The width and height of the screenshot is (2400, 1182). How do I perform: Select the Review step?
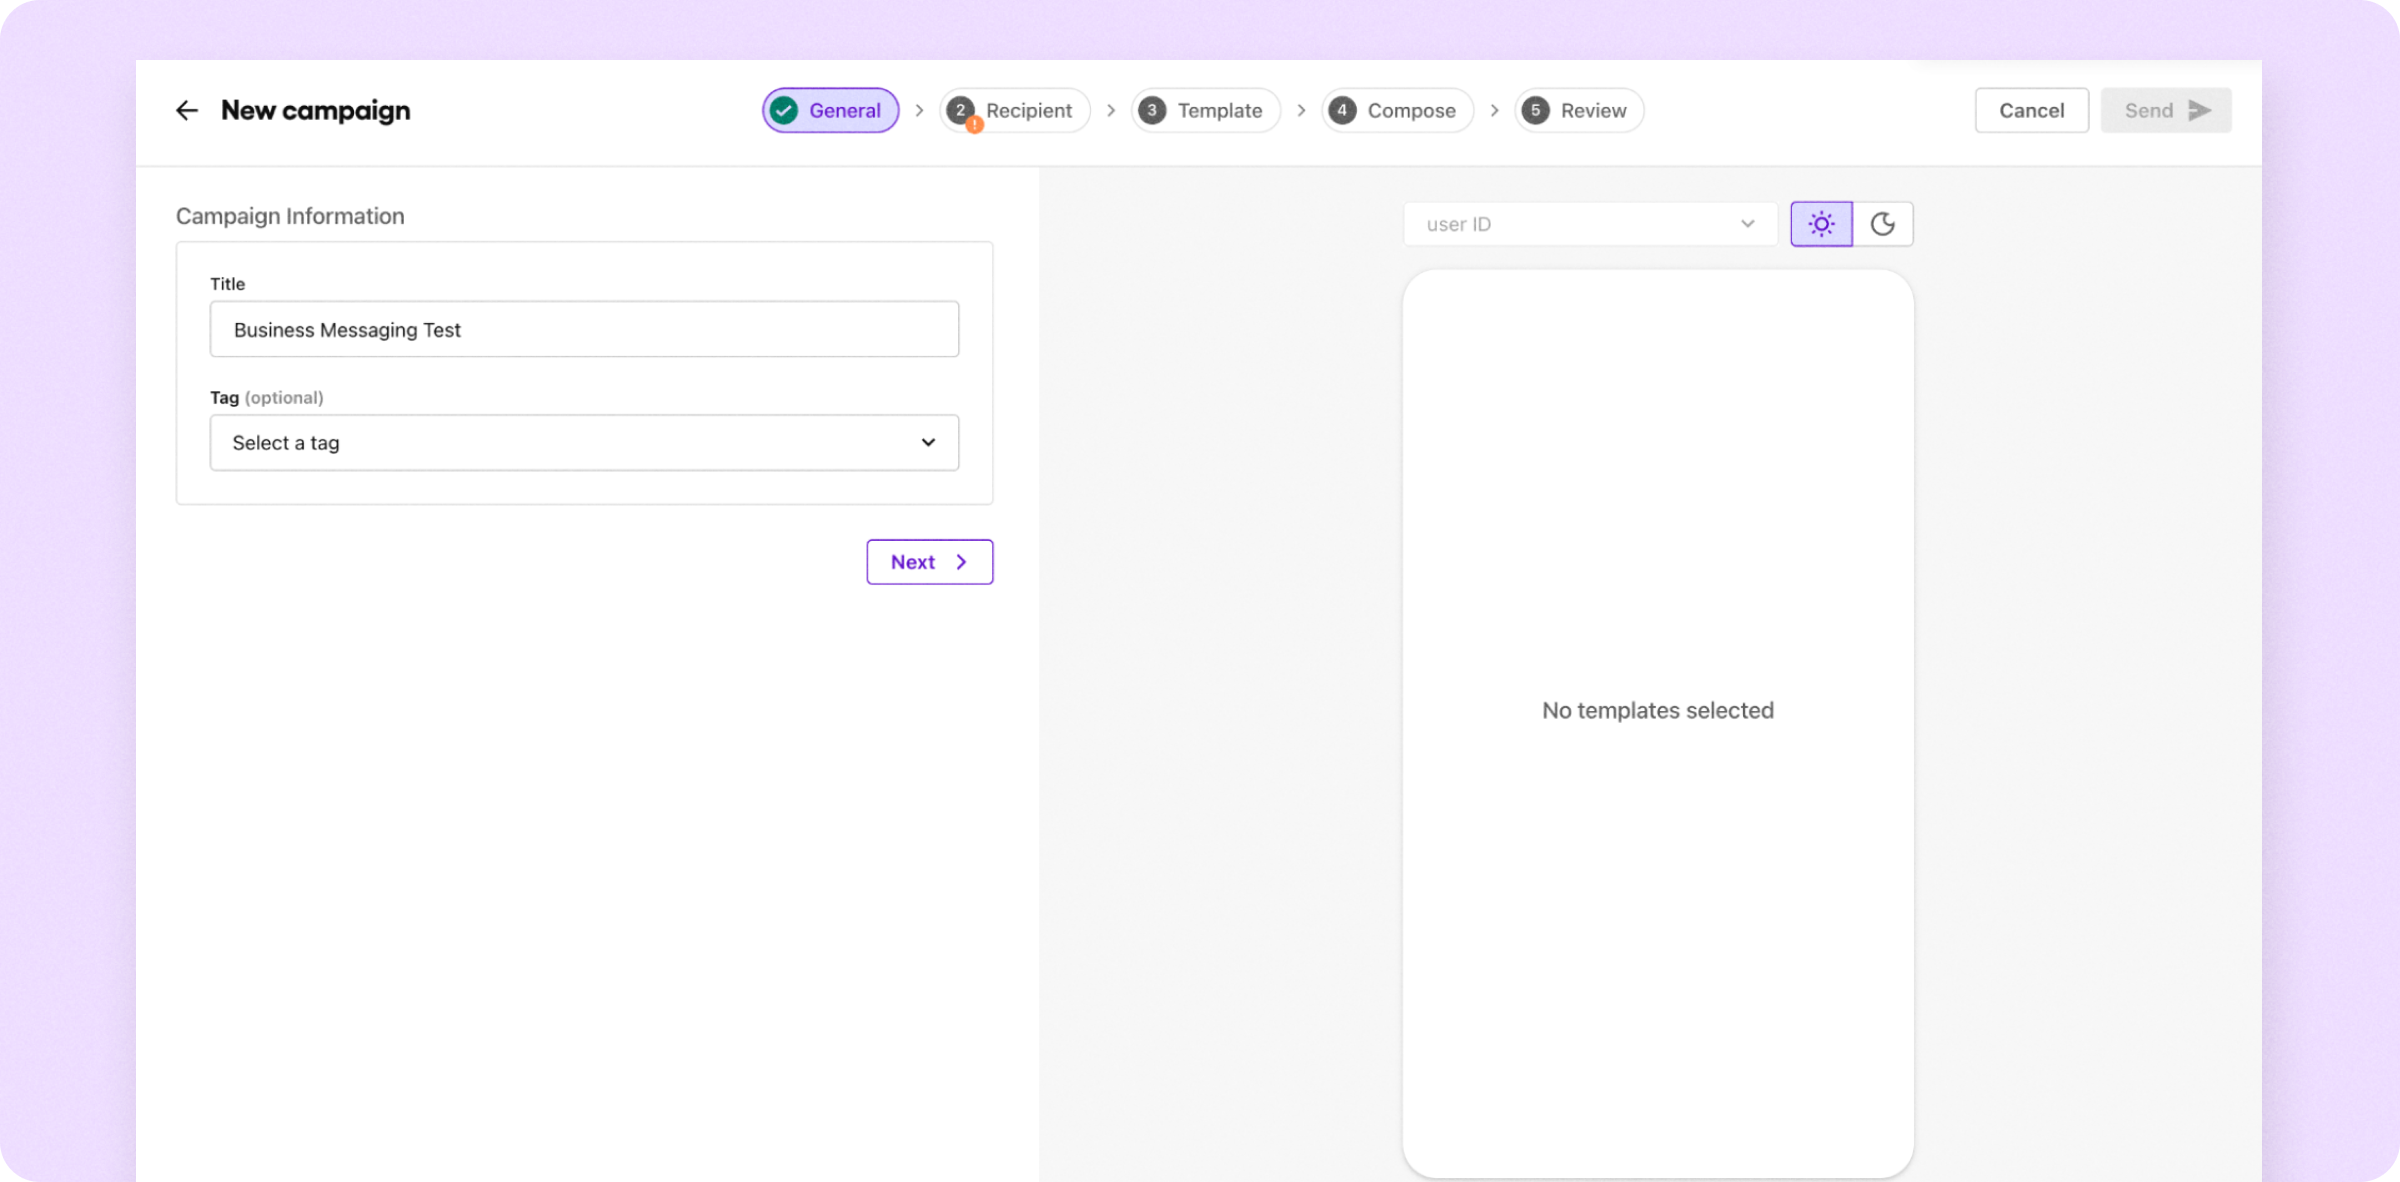coord(1578,110)
